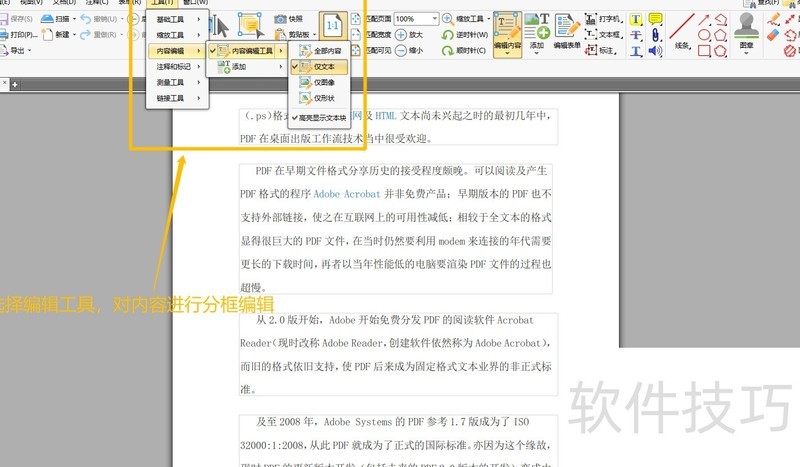Follow the Adobe Acrobat link in document
The height and width of the screenshot is (467, 800).
(347, 194)
